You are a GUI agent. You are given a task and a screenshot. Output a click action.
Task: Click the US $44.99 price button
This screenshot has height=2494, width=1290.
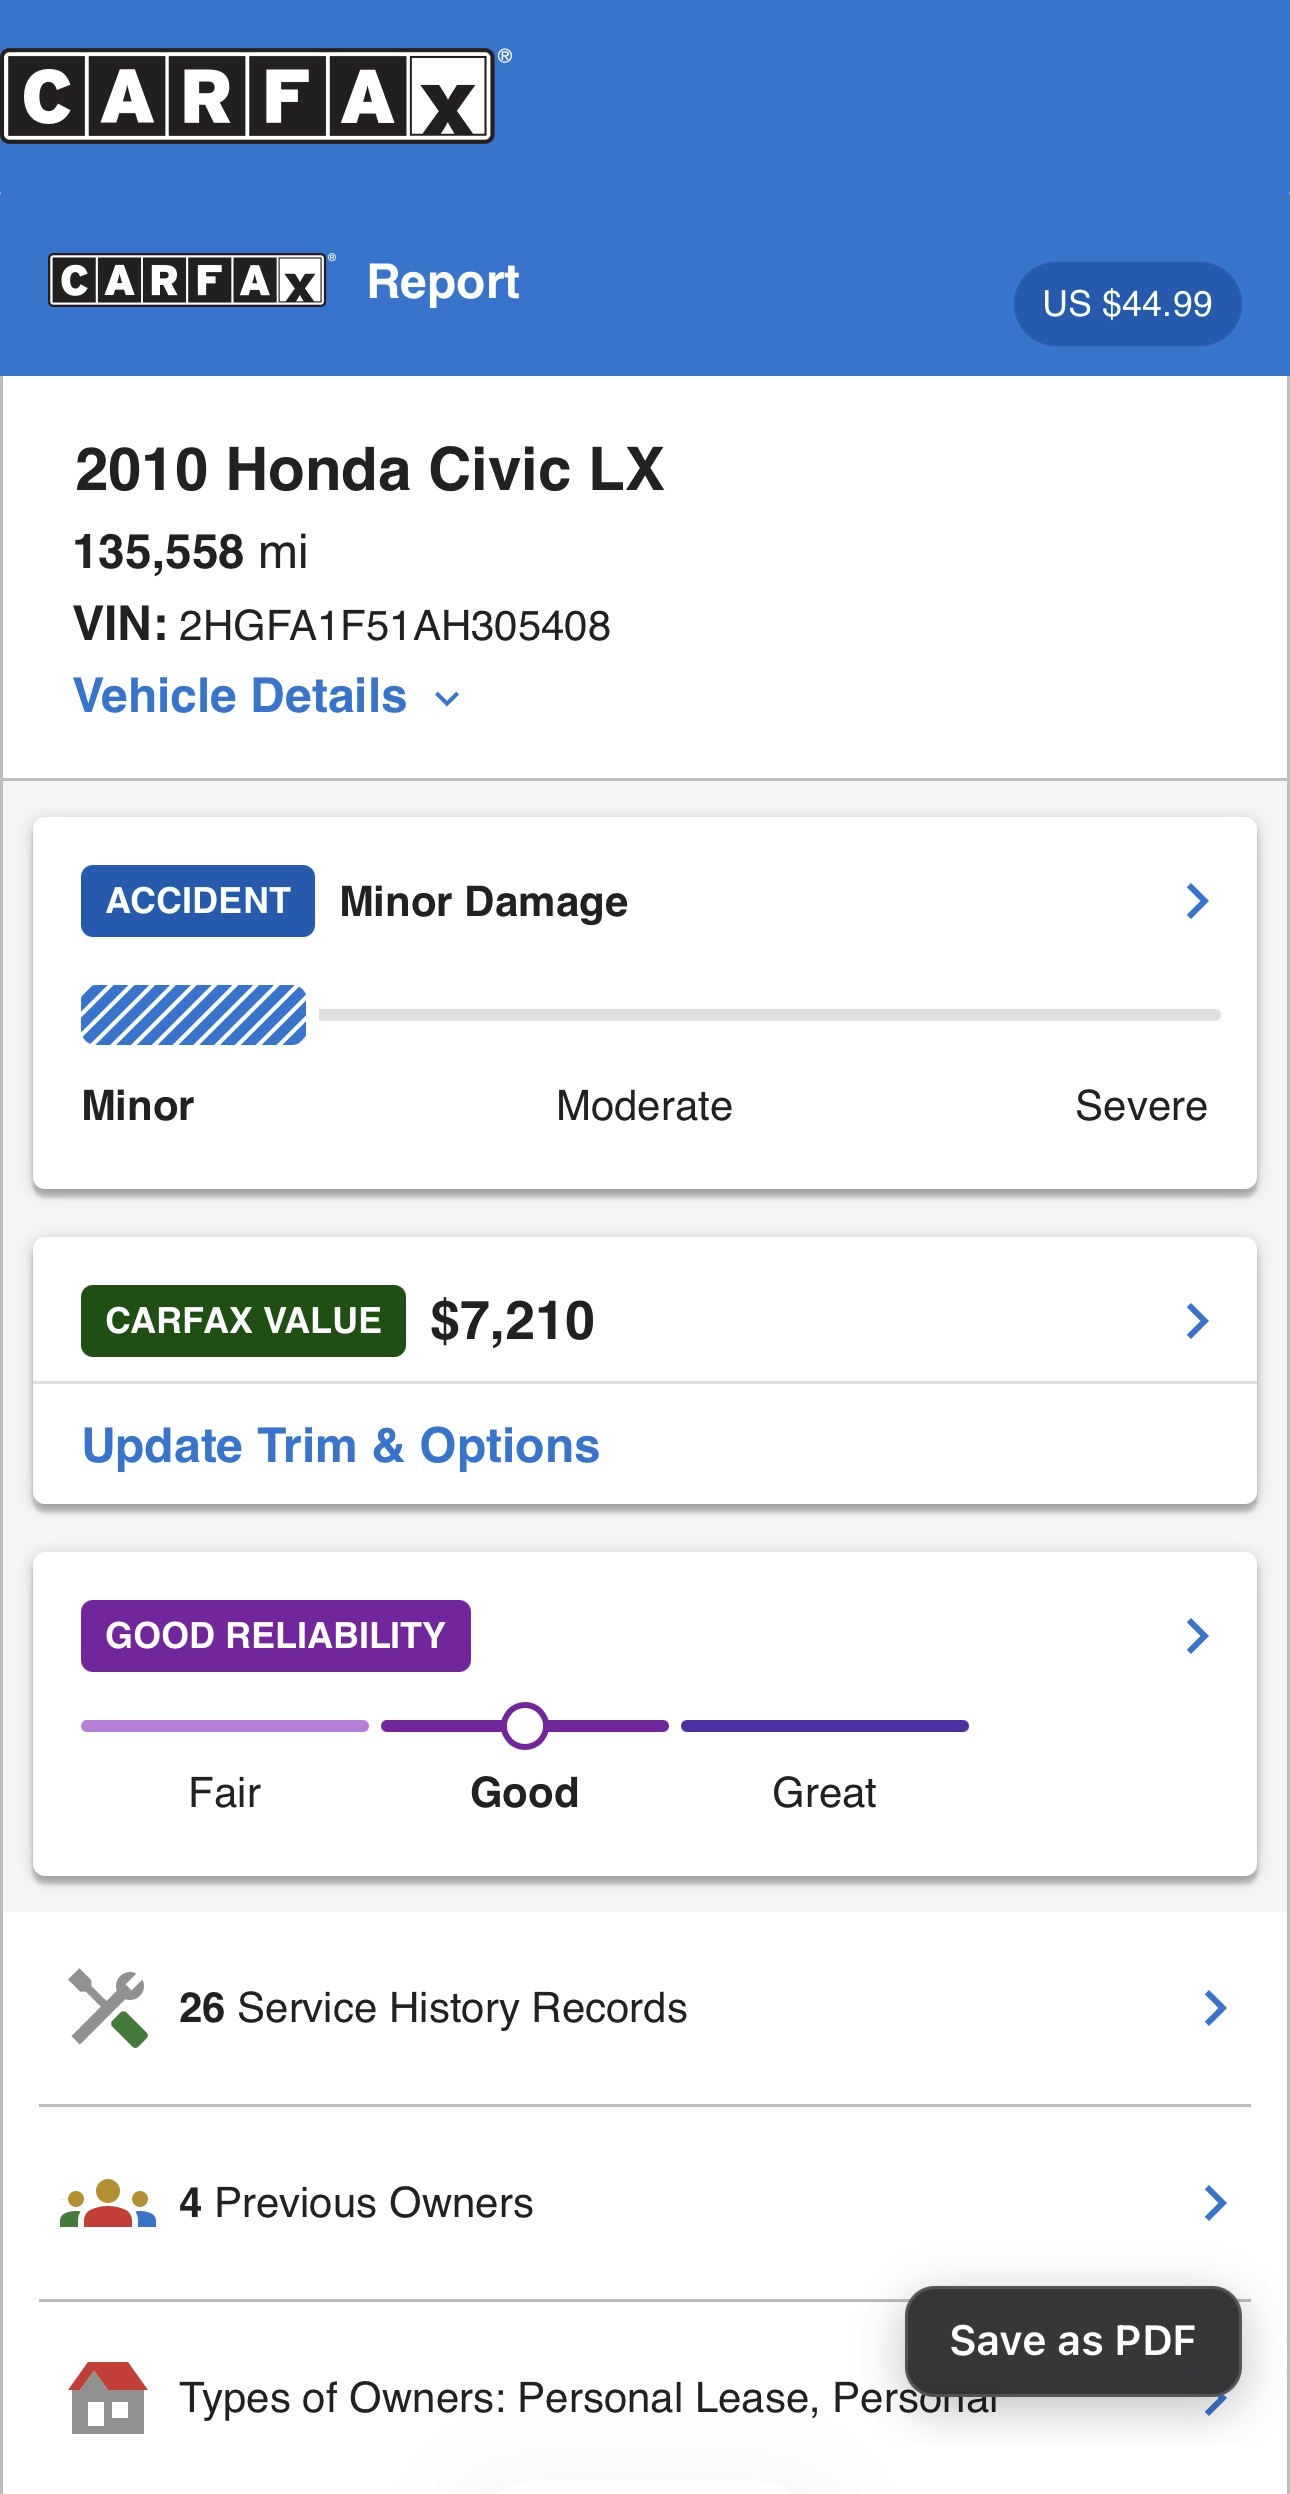click(1127, 304)
